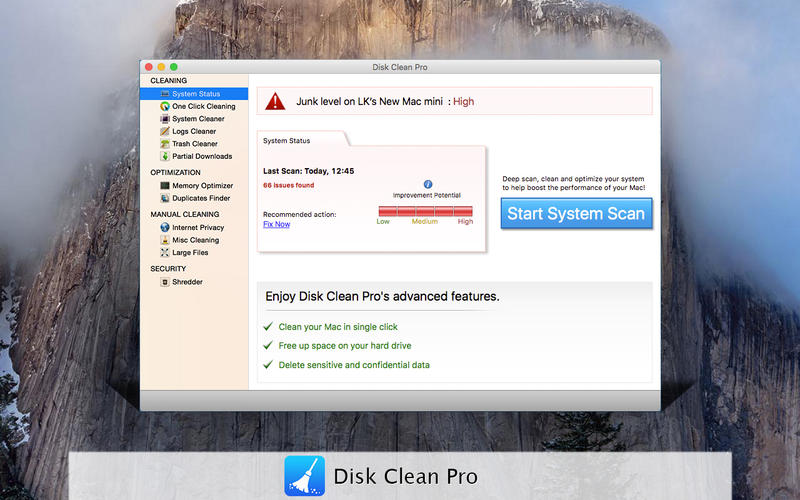Click Enjoy Disk Clean Pro's advanced features heading
The height and width of the screenshot is (500, 800).
tap(382, 296)
